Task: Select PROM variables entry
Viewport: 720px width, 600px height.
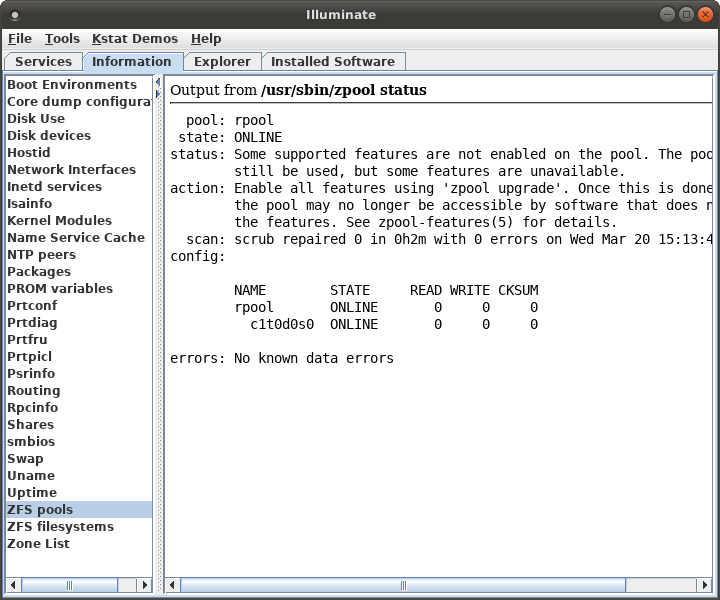Action: point(79,288)
